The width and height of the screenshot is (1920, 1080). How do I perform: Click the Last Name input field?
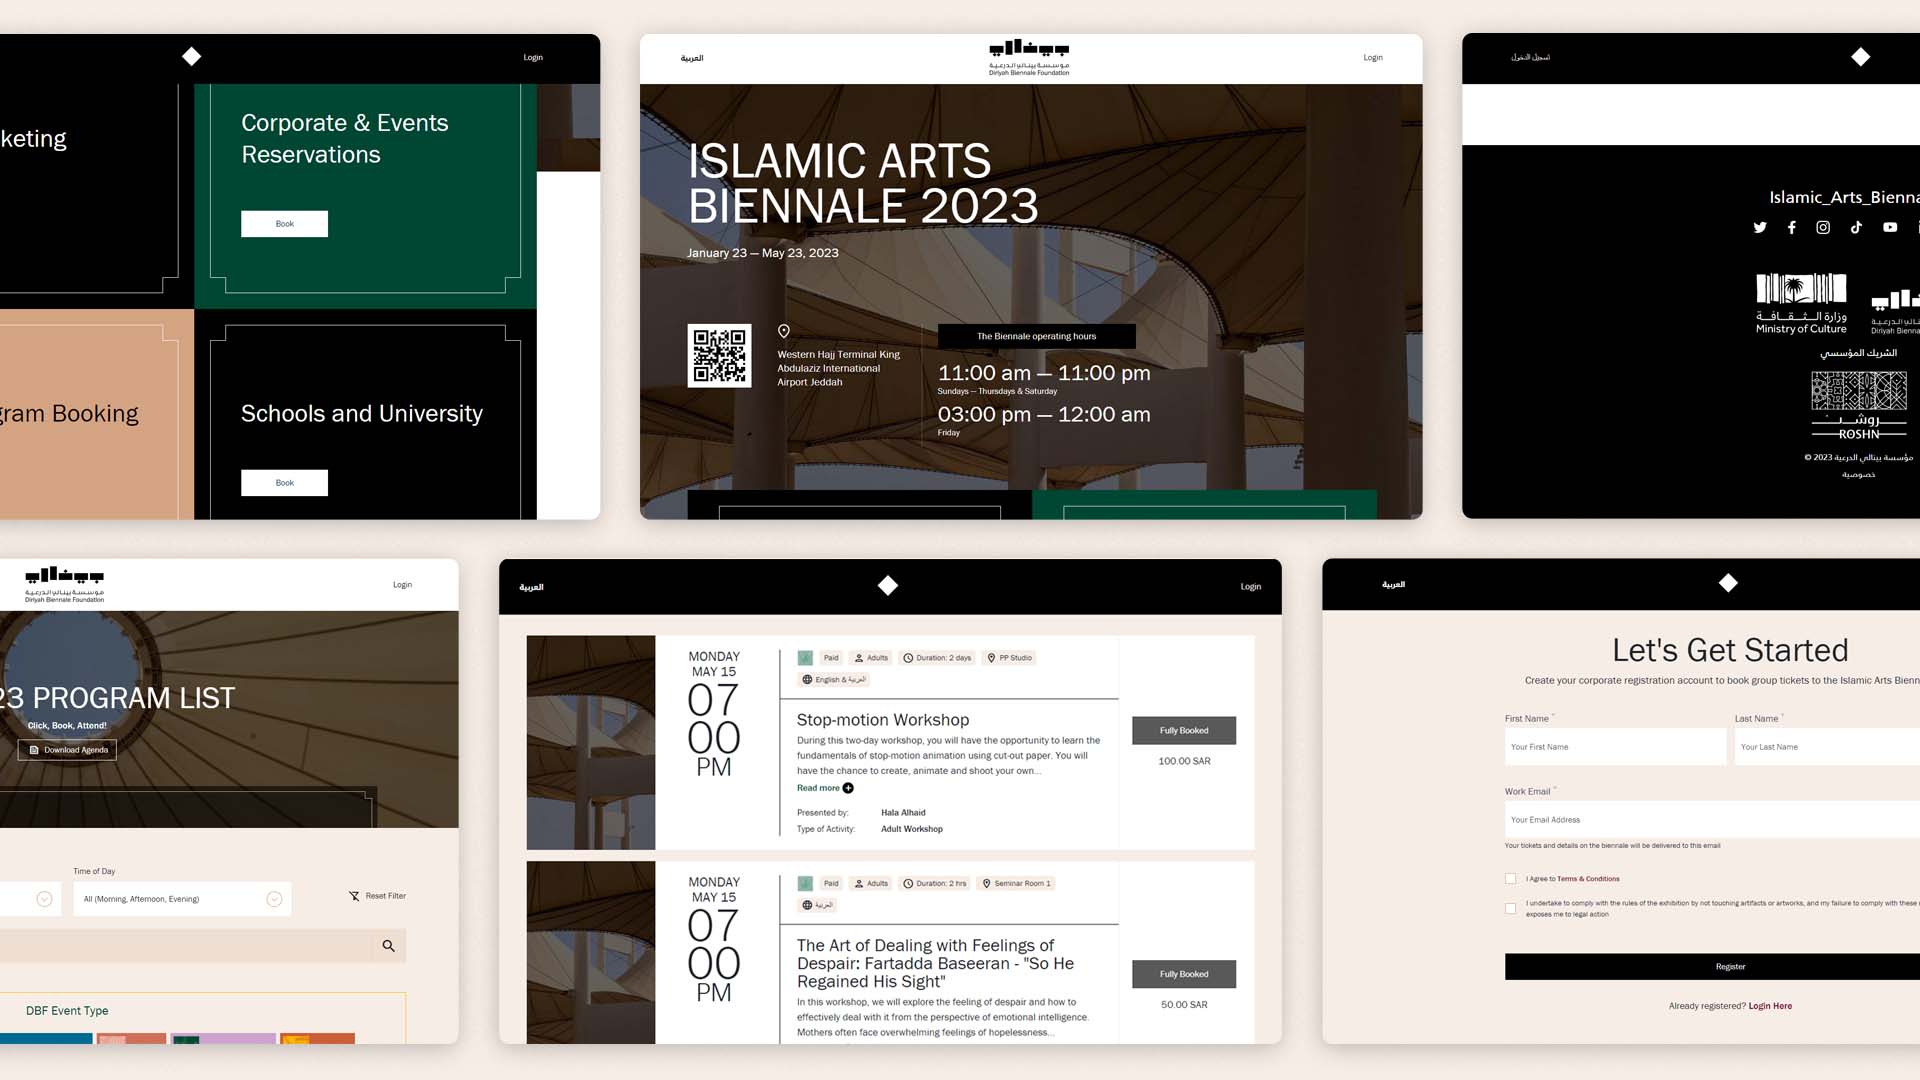(1827, 747)
